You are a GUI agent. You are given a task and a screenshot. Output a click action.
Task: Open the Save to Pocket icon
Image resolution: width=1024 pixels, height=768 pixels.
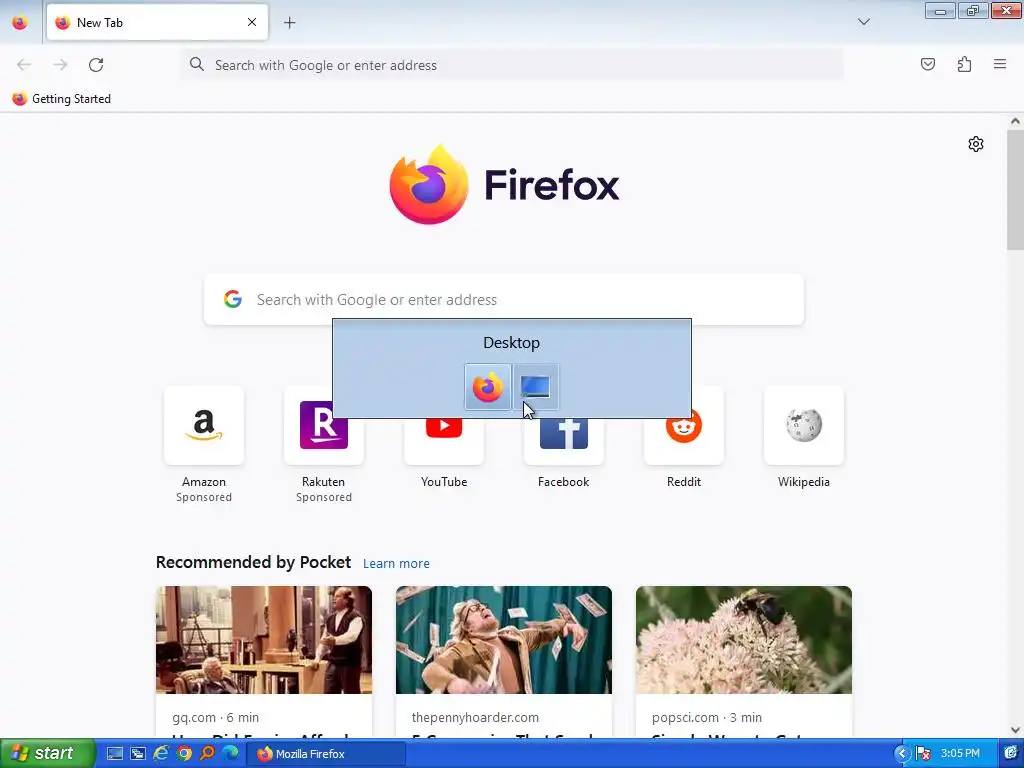pos(927,64)
